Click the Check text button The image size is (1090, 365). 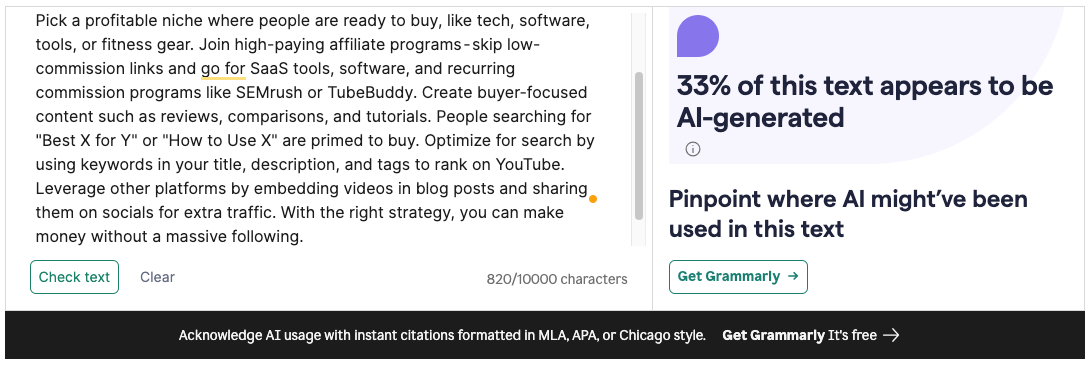click(74, 277)
